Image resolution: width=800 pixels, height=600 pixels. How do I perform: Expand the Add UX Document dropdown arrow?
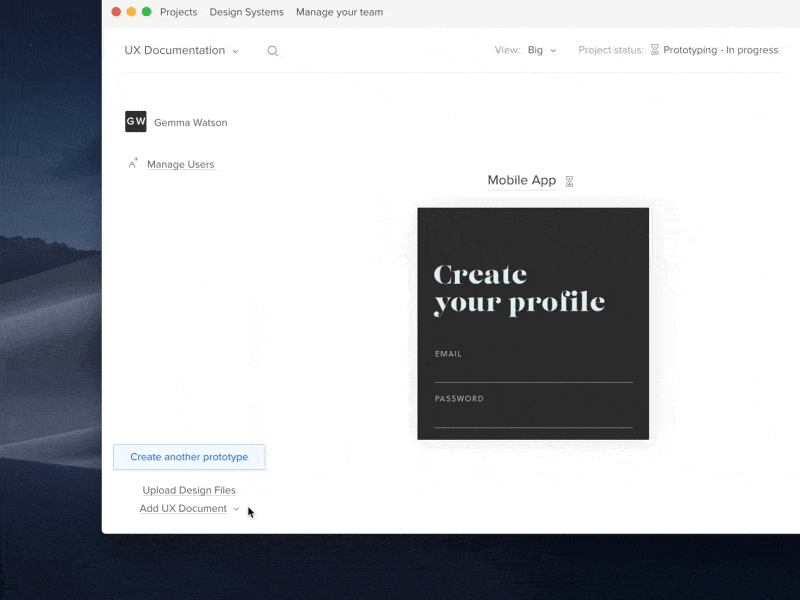click(236, 509)
